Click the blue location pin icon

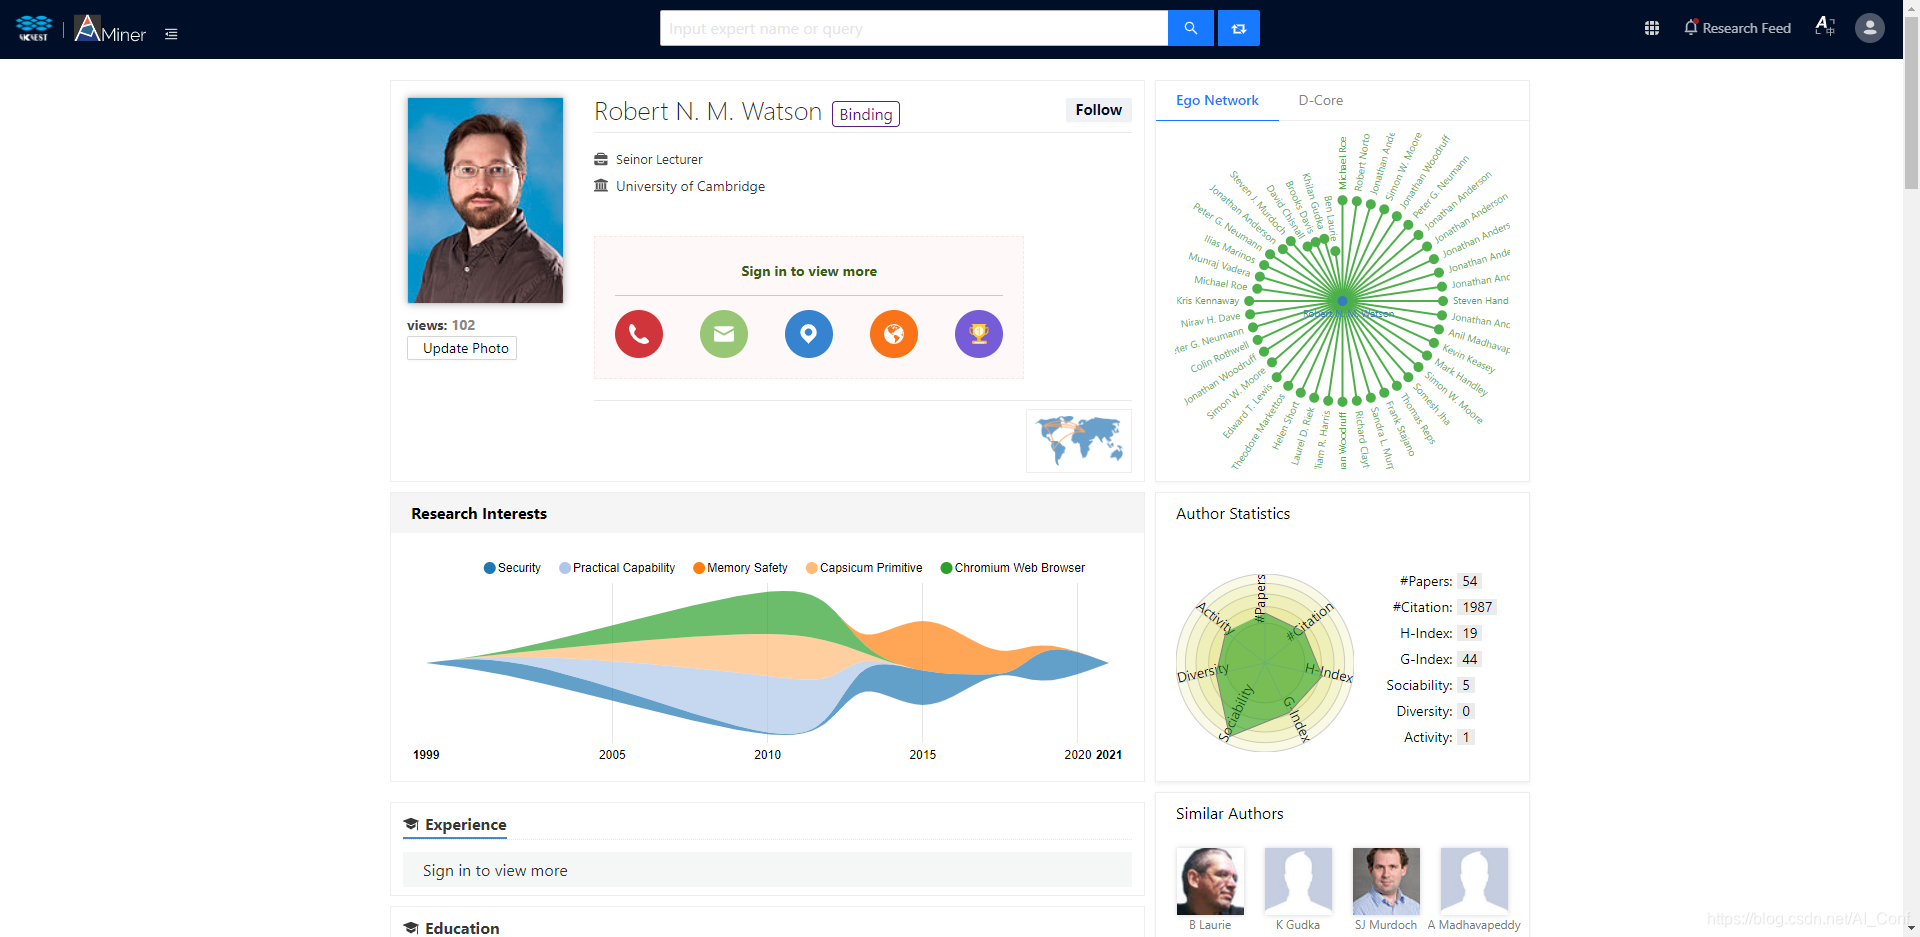809,334
